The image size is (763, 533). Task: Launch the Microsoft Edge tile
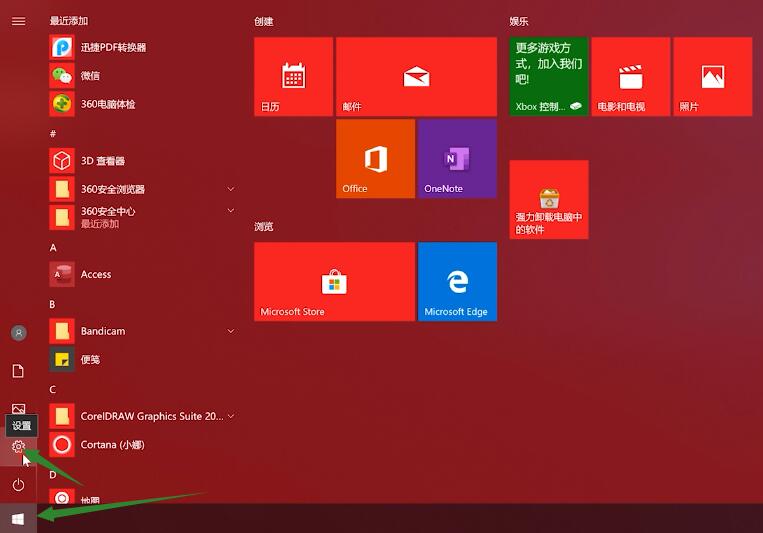[x=457, y=282]
